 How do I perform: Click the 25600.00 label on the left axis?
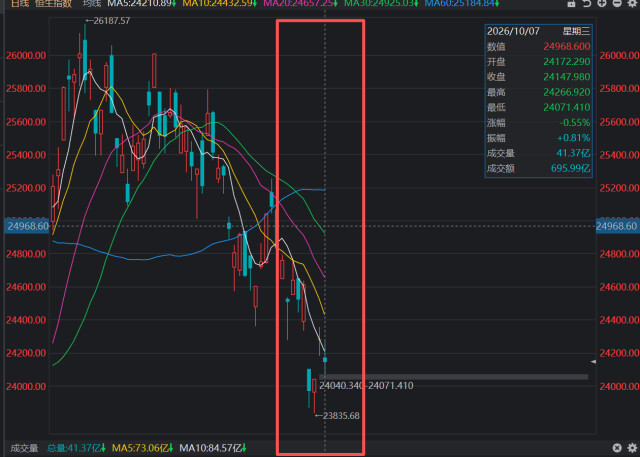[26, 122]
